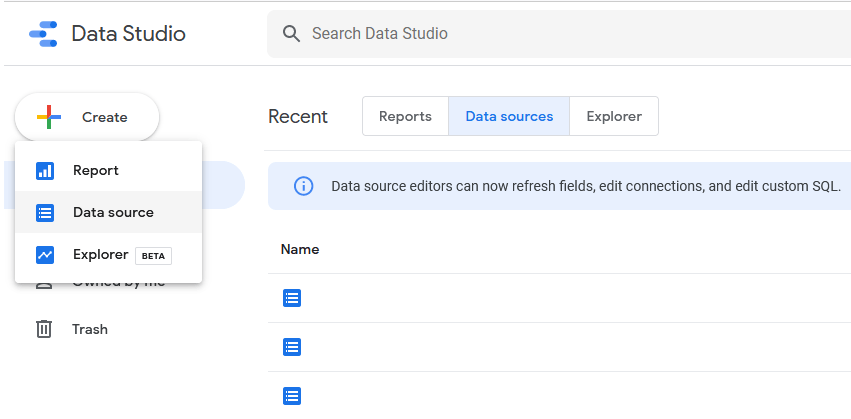Click the Trash bin icon
The height and width of the screenshot is (419, 851).
[x=43, y=329]
